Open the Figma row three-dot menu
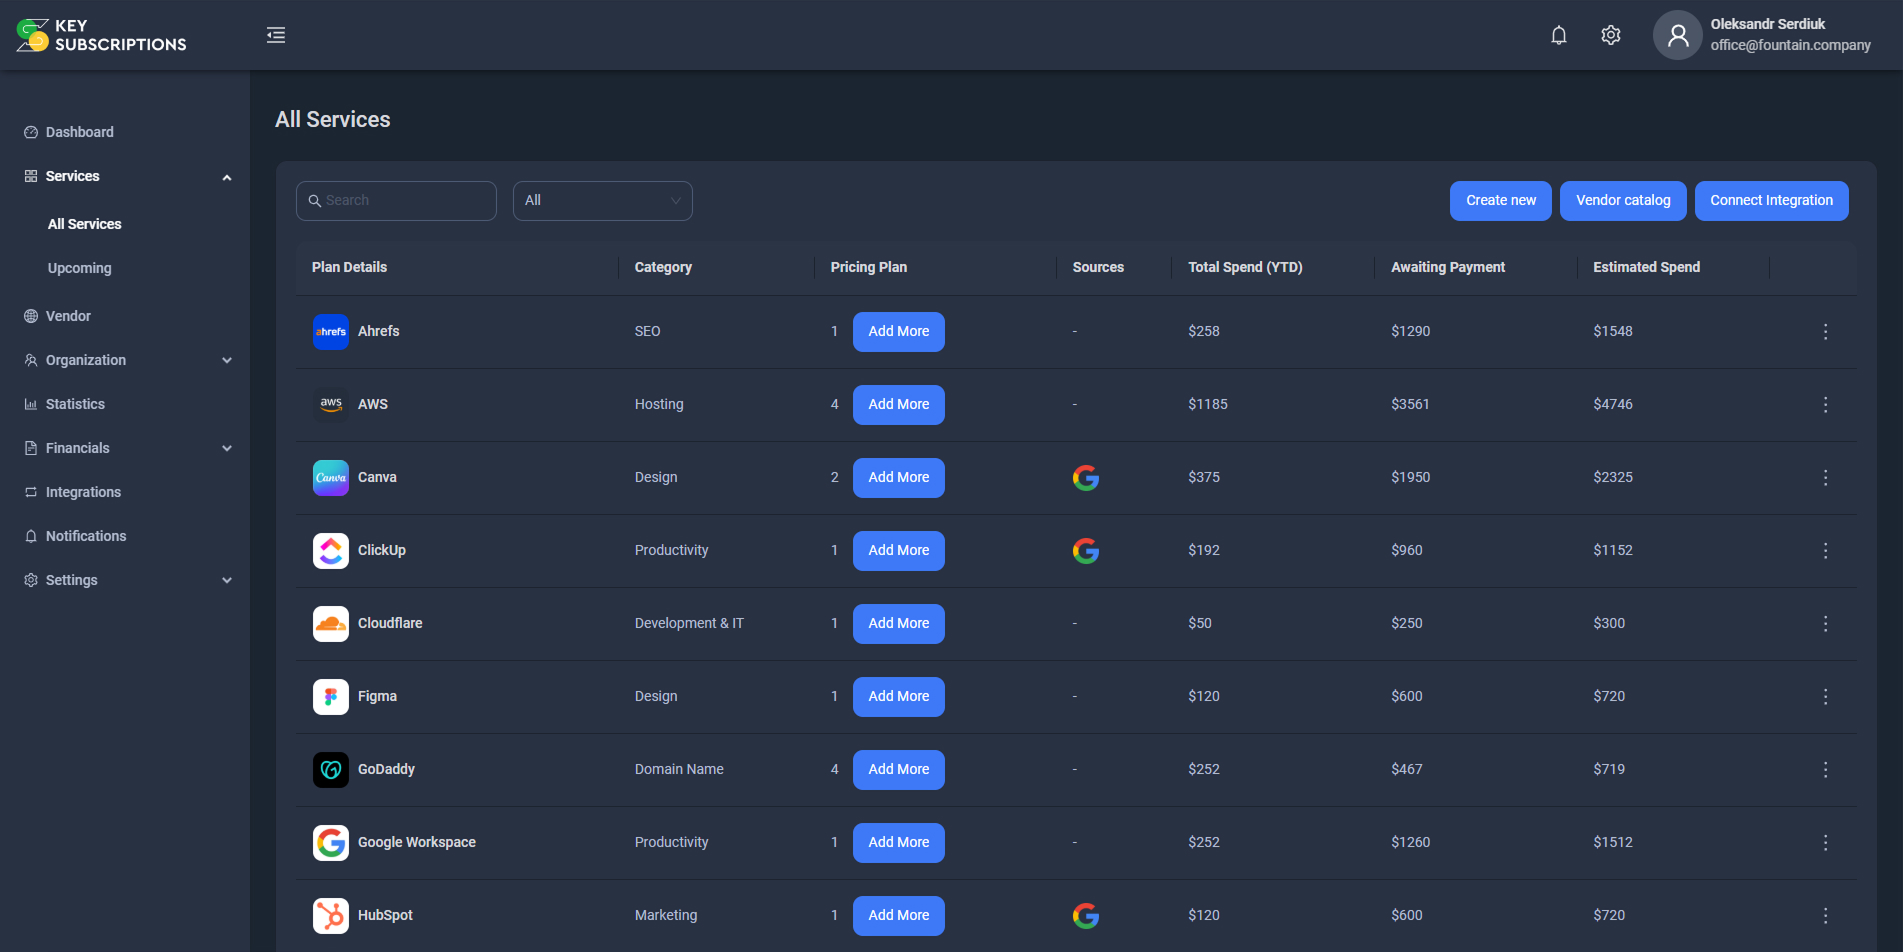The height and width of the screenshot is (952, 1903). pyautogui.click(x=1826, y=697)
